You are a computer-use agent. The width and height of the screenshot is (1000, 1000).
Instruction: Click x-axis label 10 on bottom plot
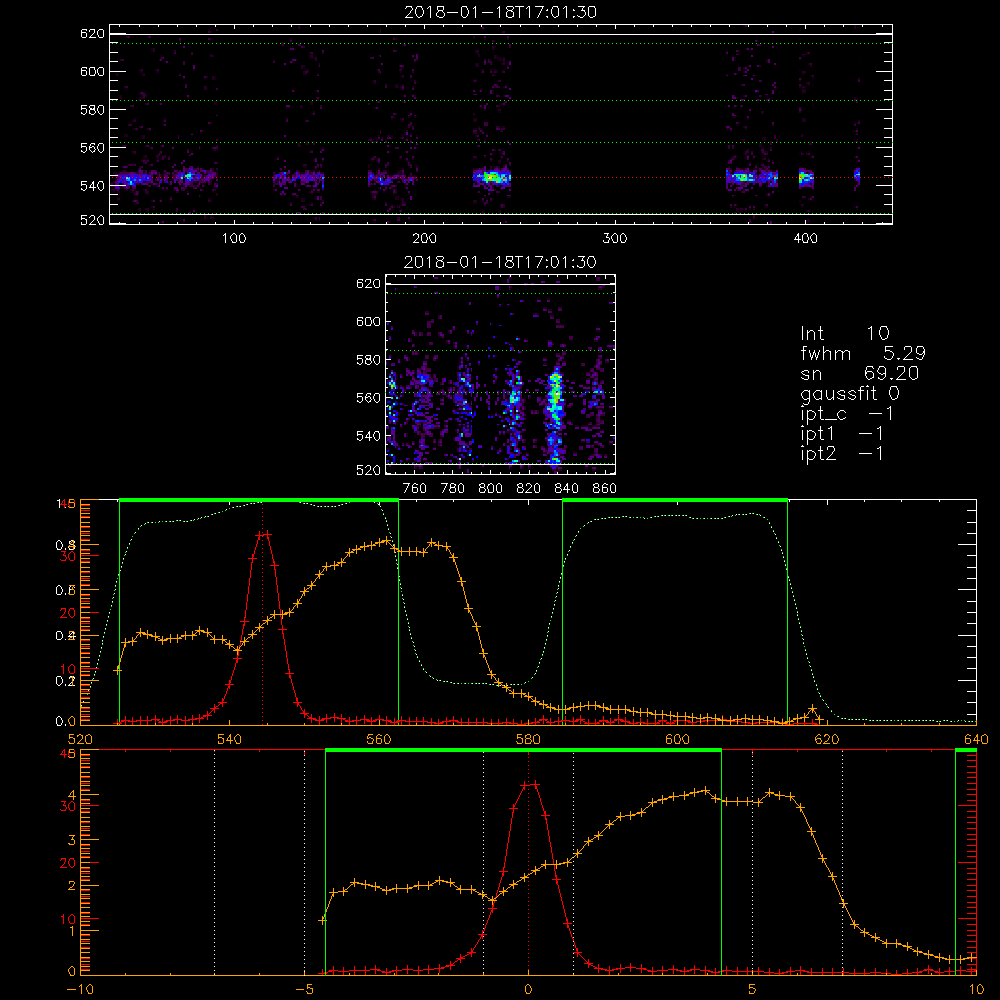[x=976, y=990]
